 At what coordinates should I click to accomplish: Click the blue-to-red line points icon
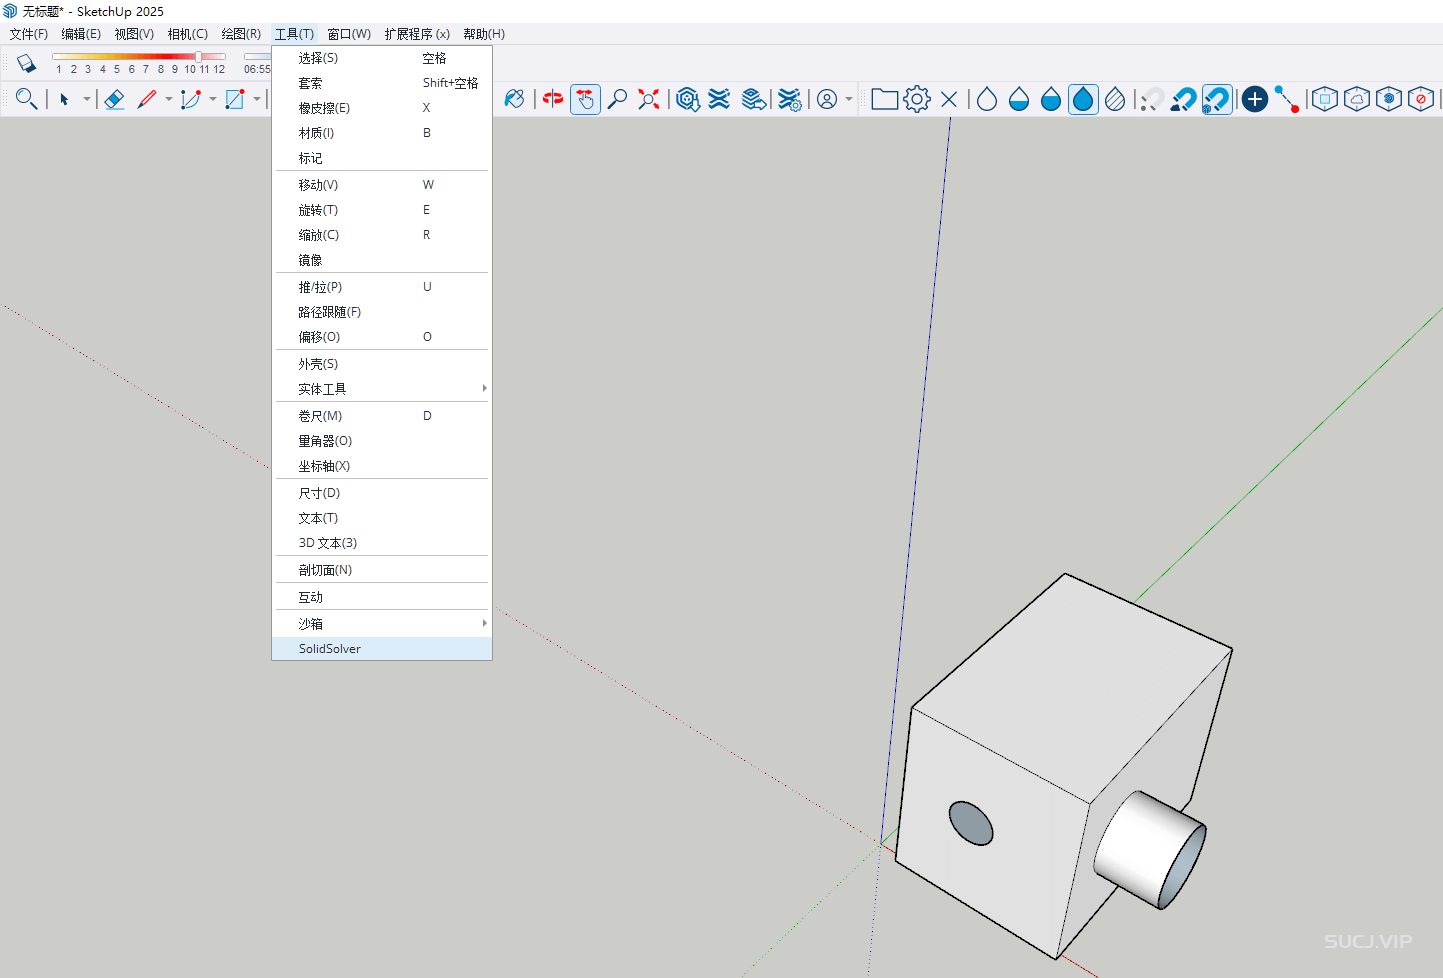click(x=1287, y=99)
